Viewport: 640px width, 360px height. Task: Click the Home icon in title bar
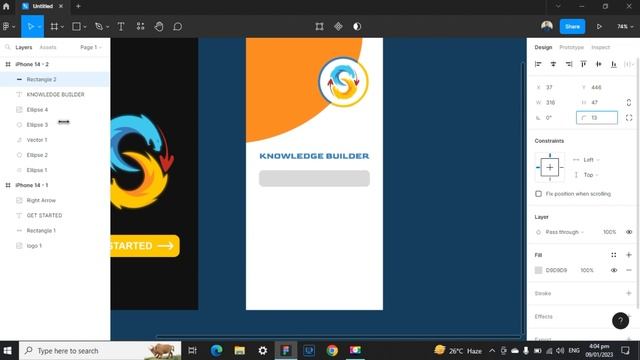pyautogui.click(x=6, y=6)
